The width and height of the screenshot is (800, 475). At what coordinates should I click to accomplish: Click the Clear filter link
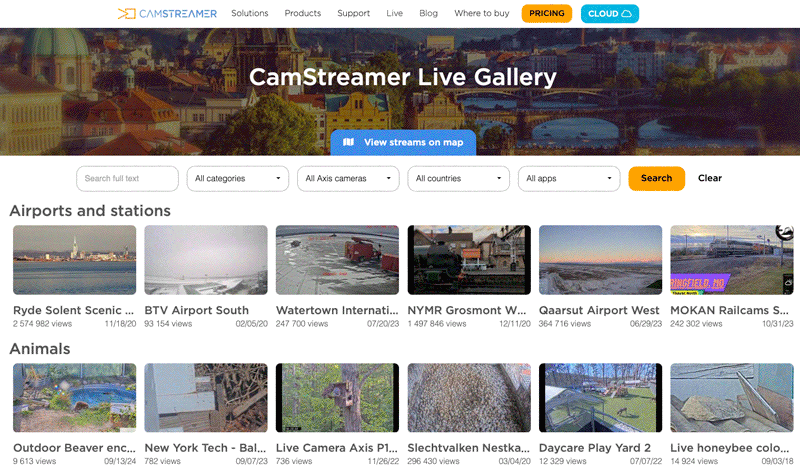click(709, 179)
